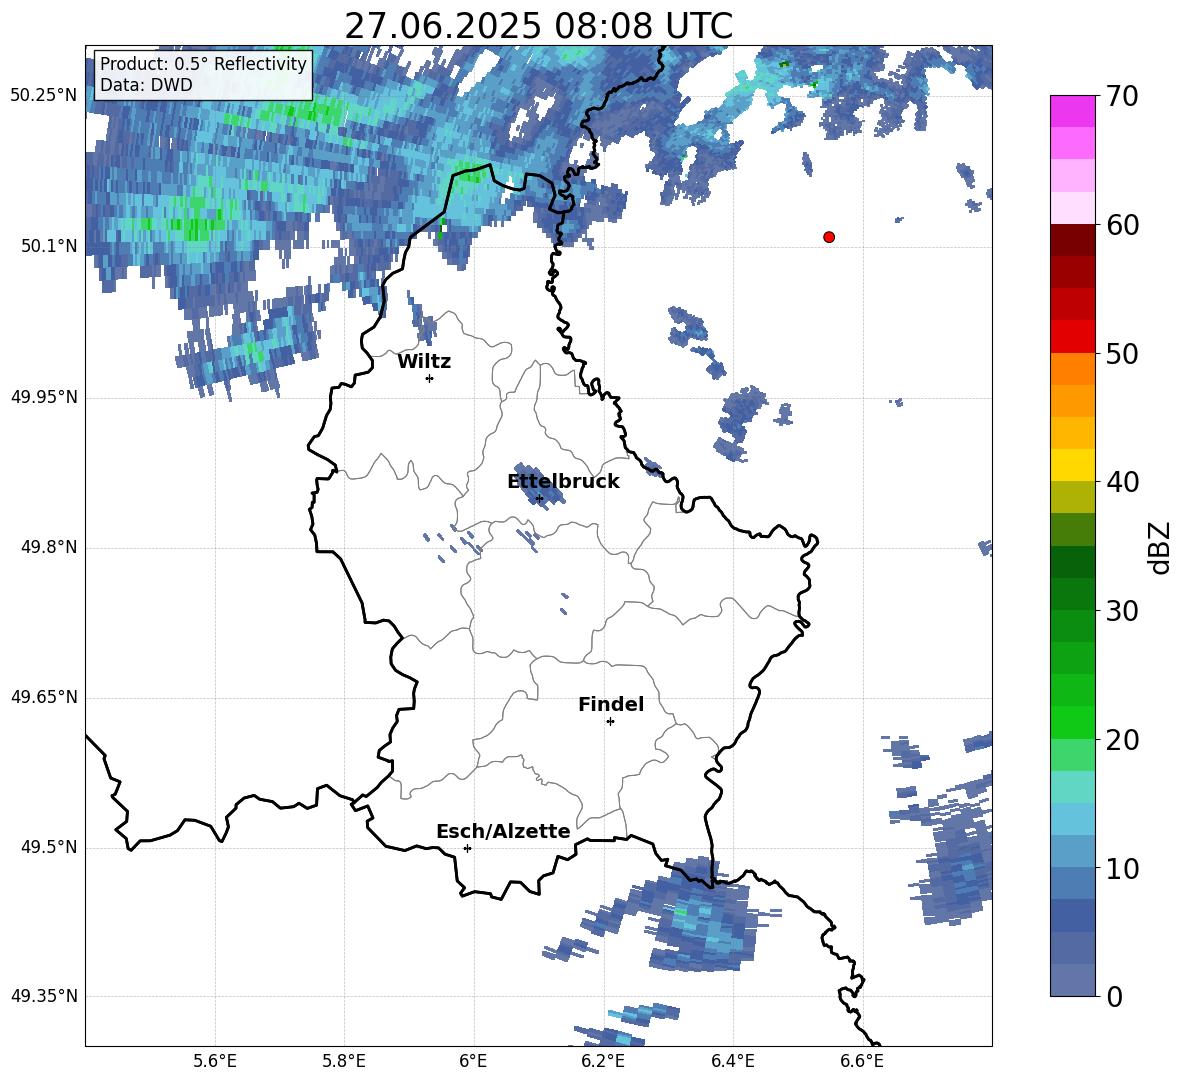Pick the dark red swatch just below 60
This screenshot has height=1081, width=1184.
pyautogui.click(x=1072, y=240)
